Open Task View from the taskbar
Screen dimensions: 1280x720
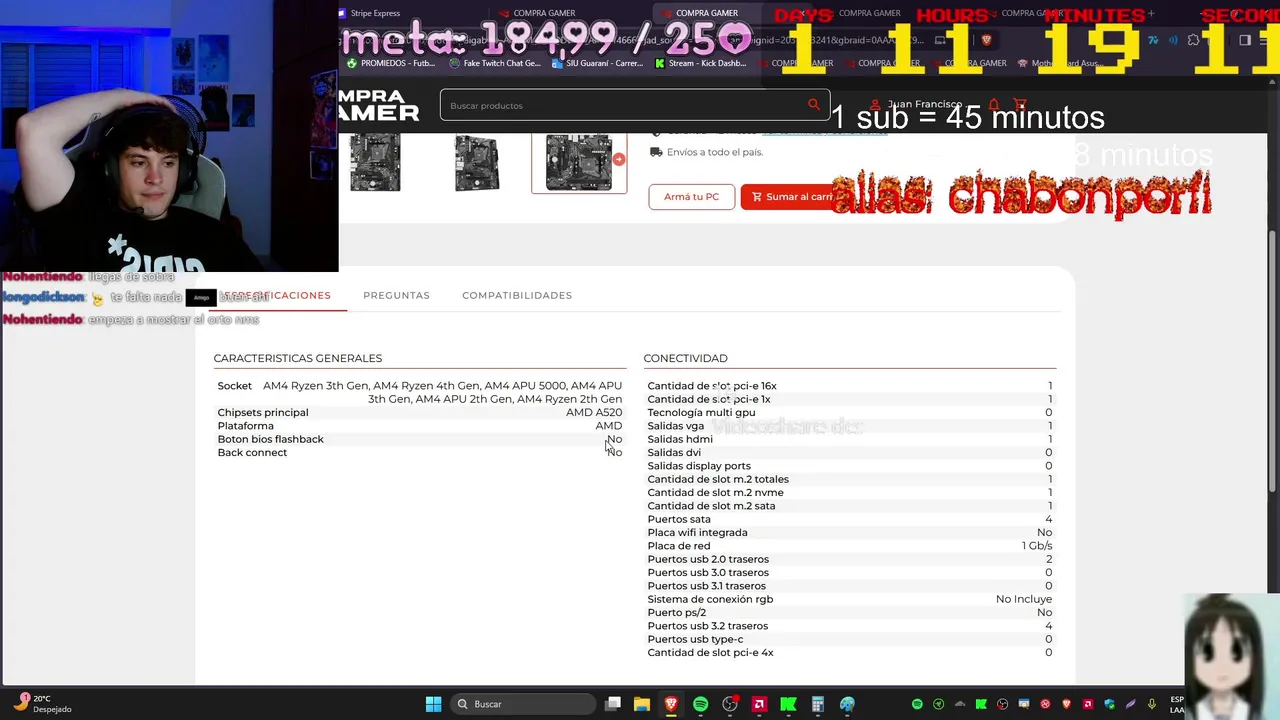(x=613, y=704)
